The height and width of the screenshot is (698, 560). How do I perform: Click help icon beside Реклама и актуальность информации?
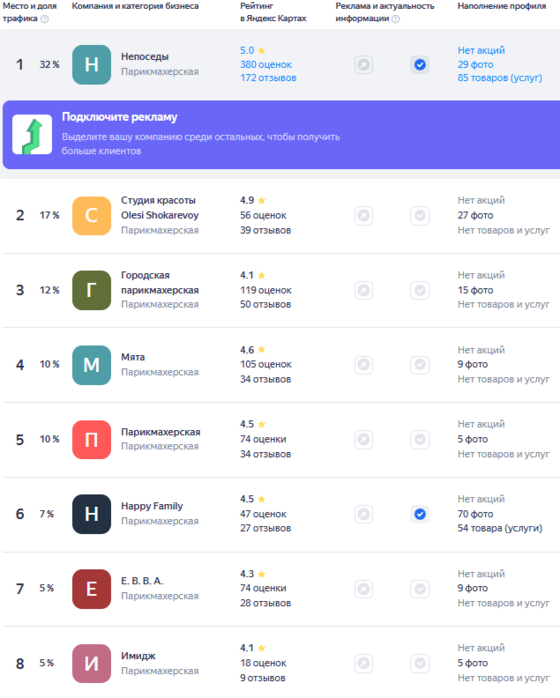tap(395, 19)
